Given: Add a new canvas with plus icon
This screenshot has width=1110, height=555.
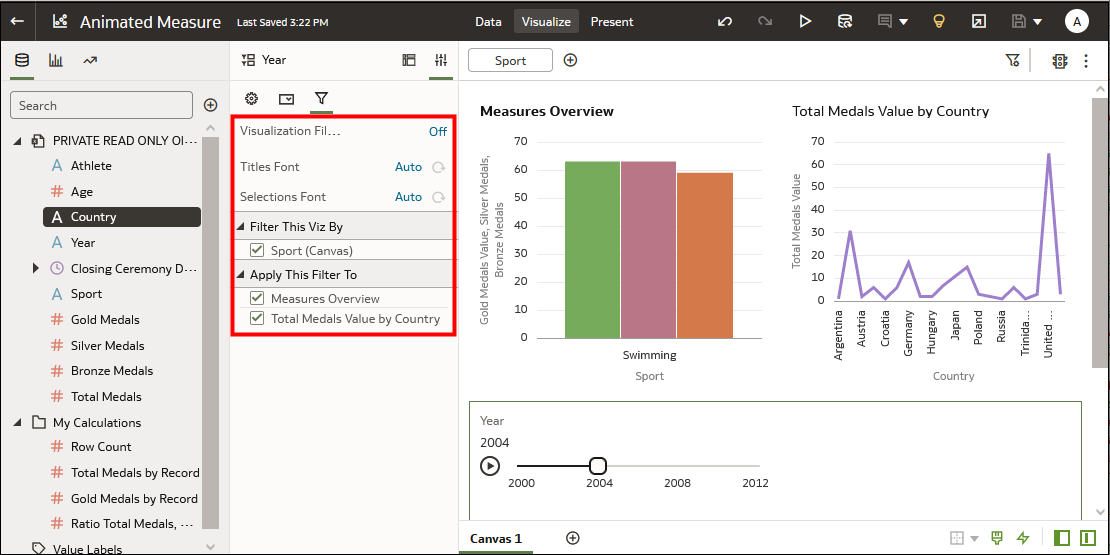Looking at the screenshot, I should point(573,538).
